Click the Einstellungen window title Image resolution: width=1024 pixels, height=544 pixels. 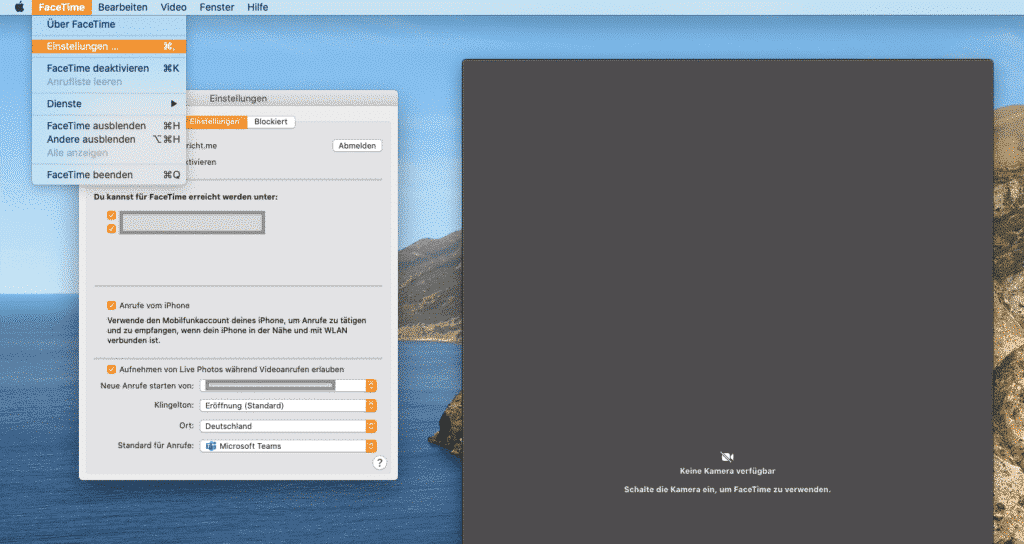[238, 99]
